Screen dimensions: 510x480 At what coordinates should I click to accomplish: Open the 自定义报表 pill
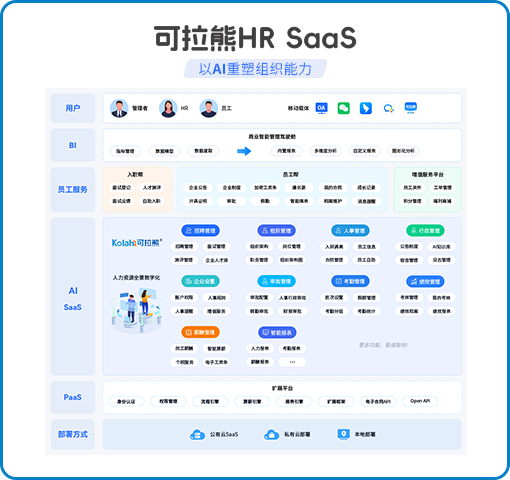(x=364, y=151)
